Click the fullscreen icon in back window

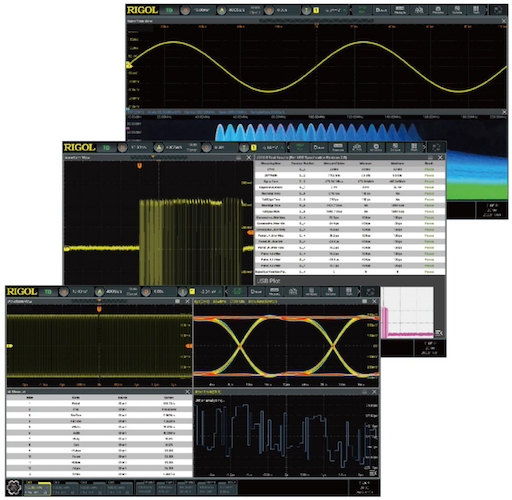(498, 10)
